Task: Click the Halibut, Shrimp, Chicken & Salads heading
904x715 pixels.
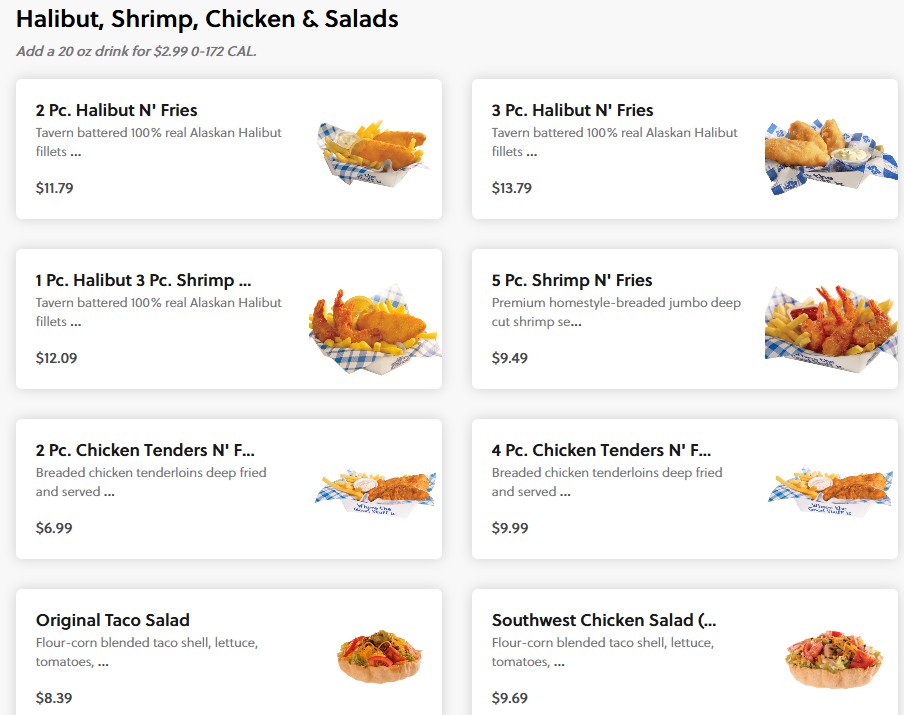Action: click(x=207, y=18)
